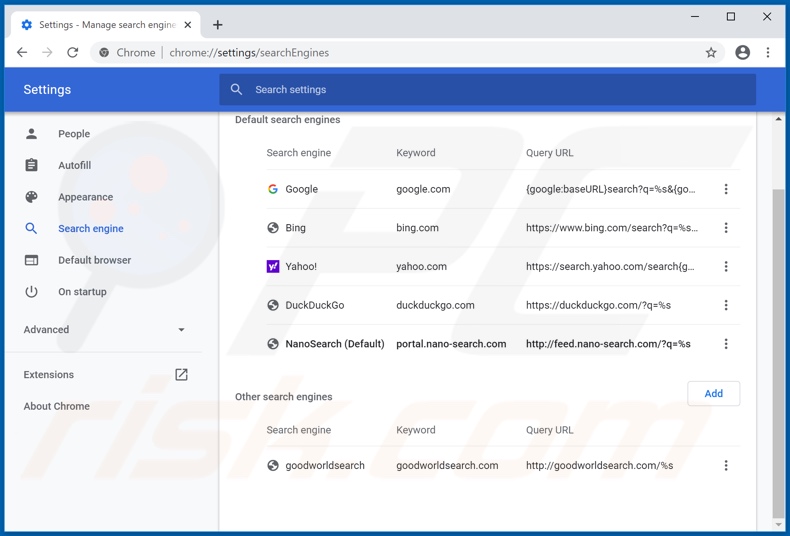The height and width of the screenshot is (536, 790).
Task: Select Appearance in the settings sidebar
Action: click(85, 197)
